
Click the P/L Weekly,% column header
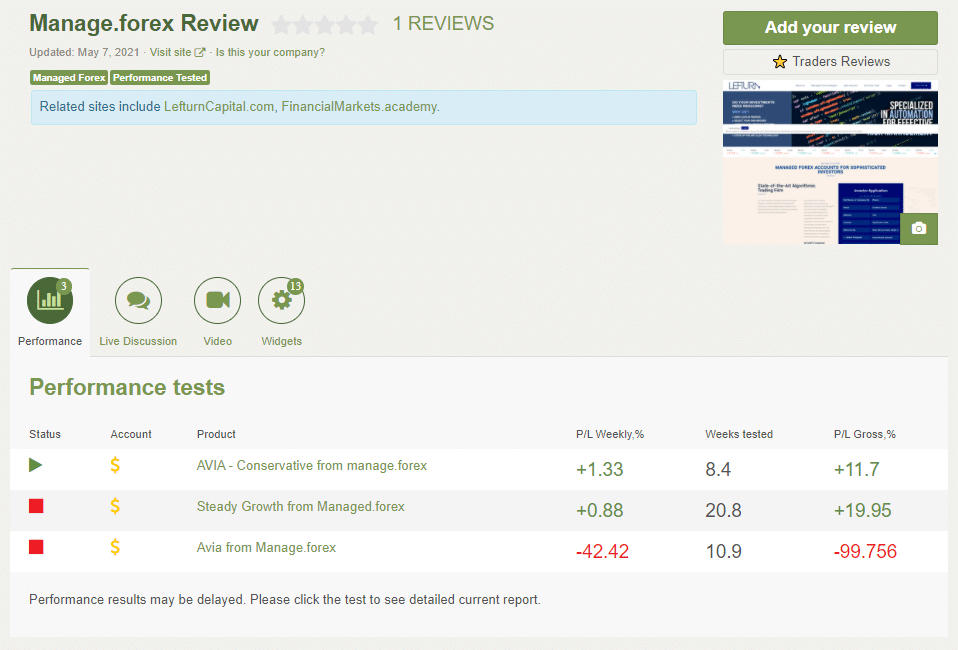point(610,434)
